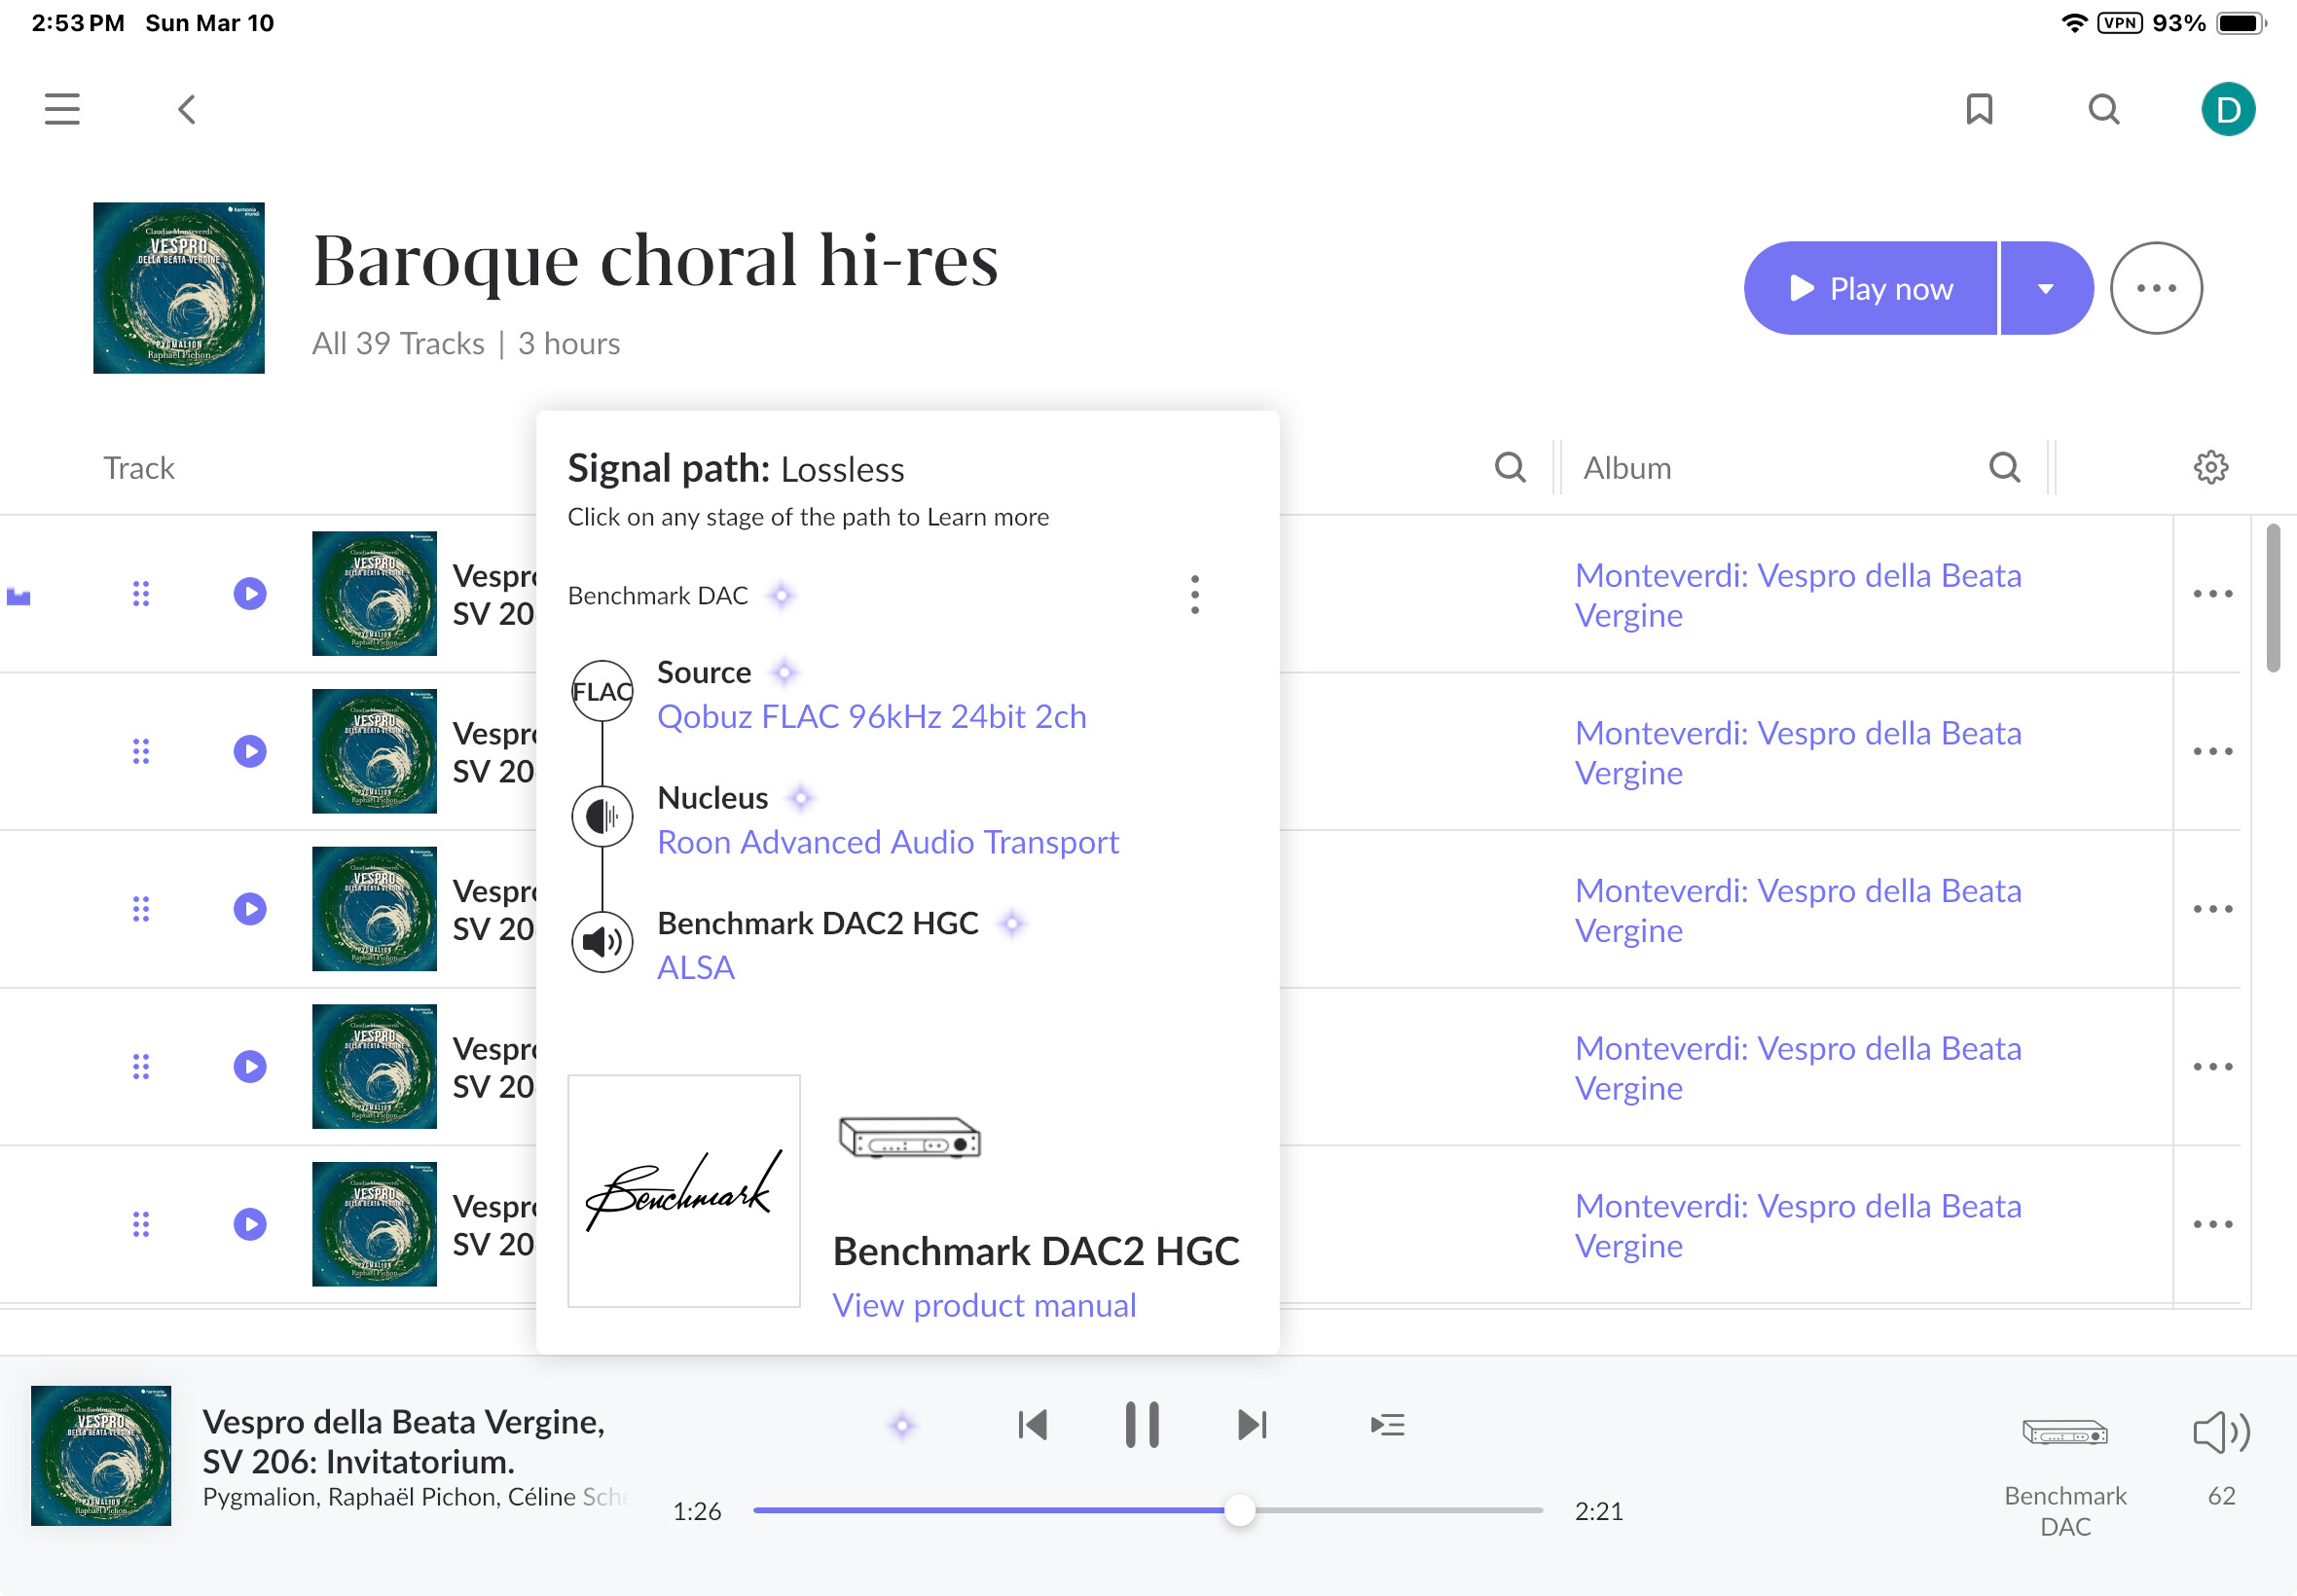Open the playlist more options circle button

(2156, 288)
